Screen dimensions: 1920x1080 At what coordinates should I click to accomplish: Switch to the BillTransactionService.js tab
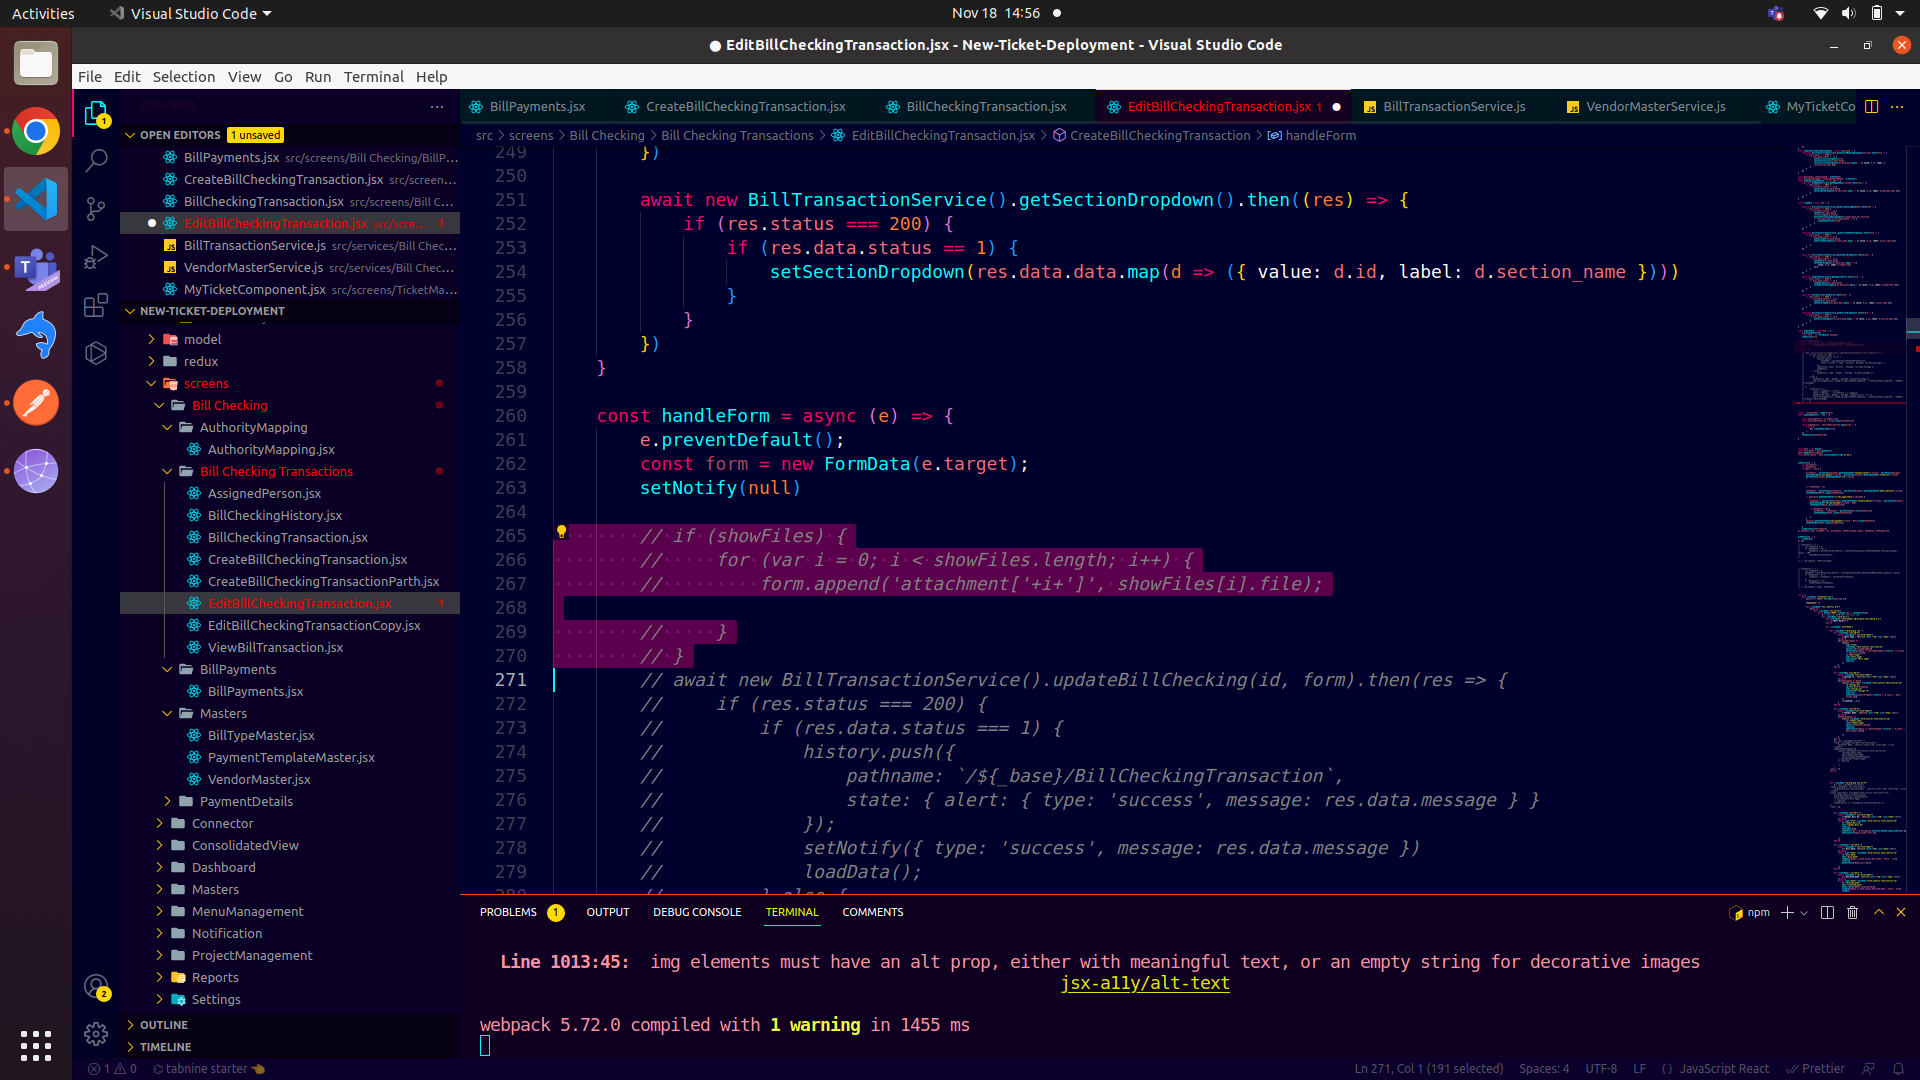pos(1453,106)
